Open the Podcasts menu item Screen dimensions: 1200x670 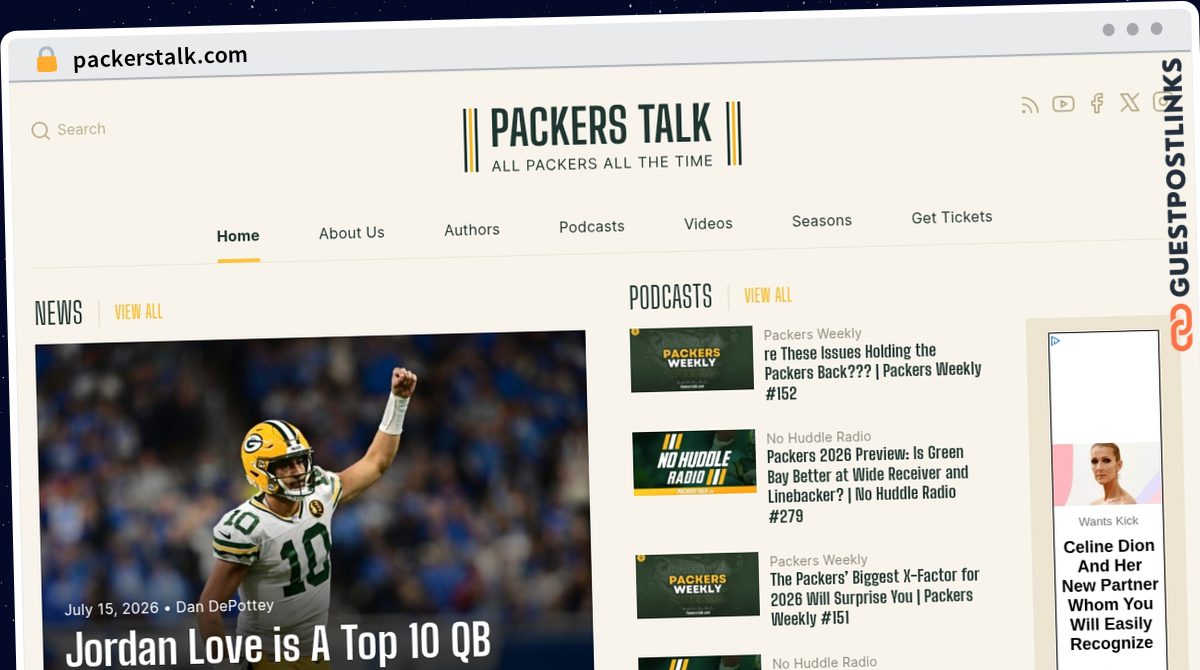click(x=592, y=227)
